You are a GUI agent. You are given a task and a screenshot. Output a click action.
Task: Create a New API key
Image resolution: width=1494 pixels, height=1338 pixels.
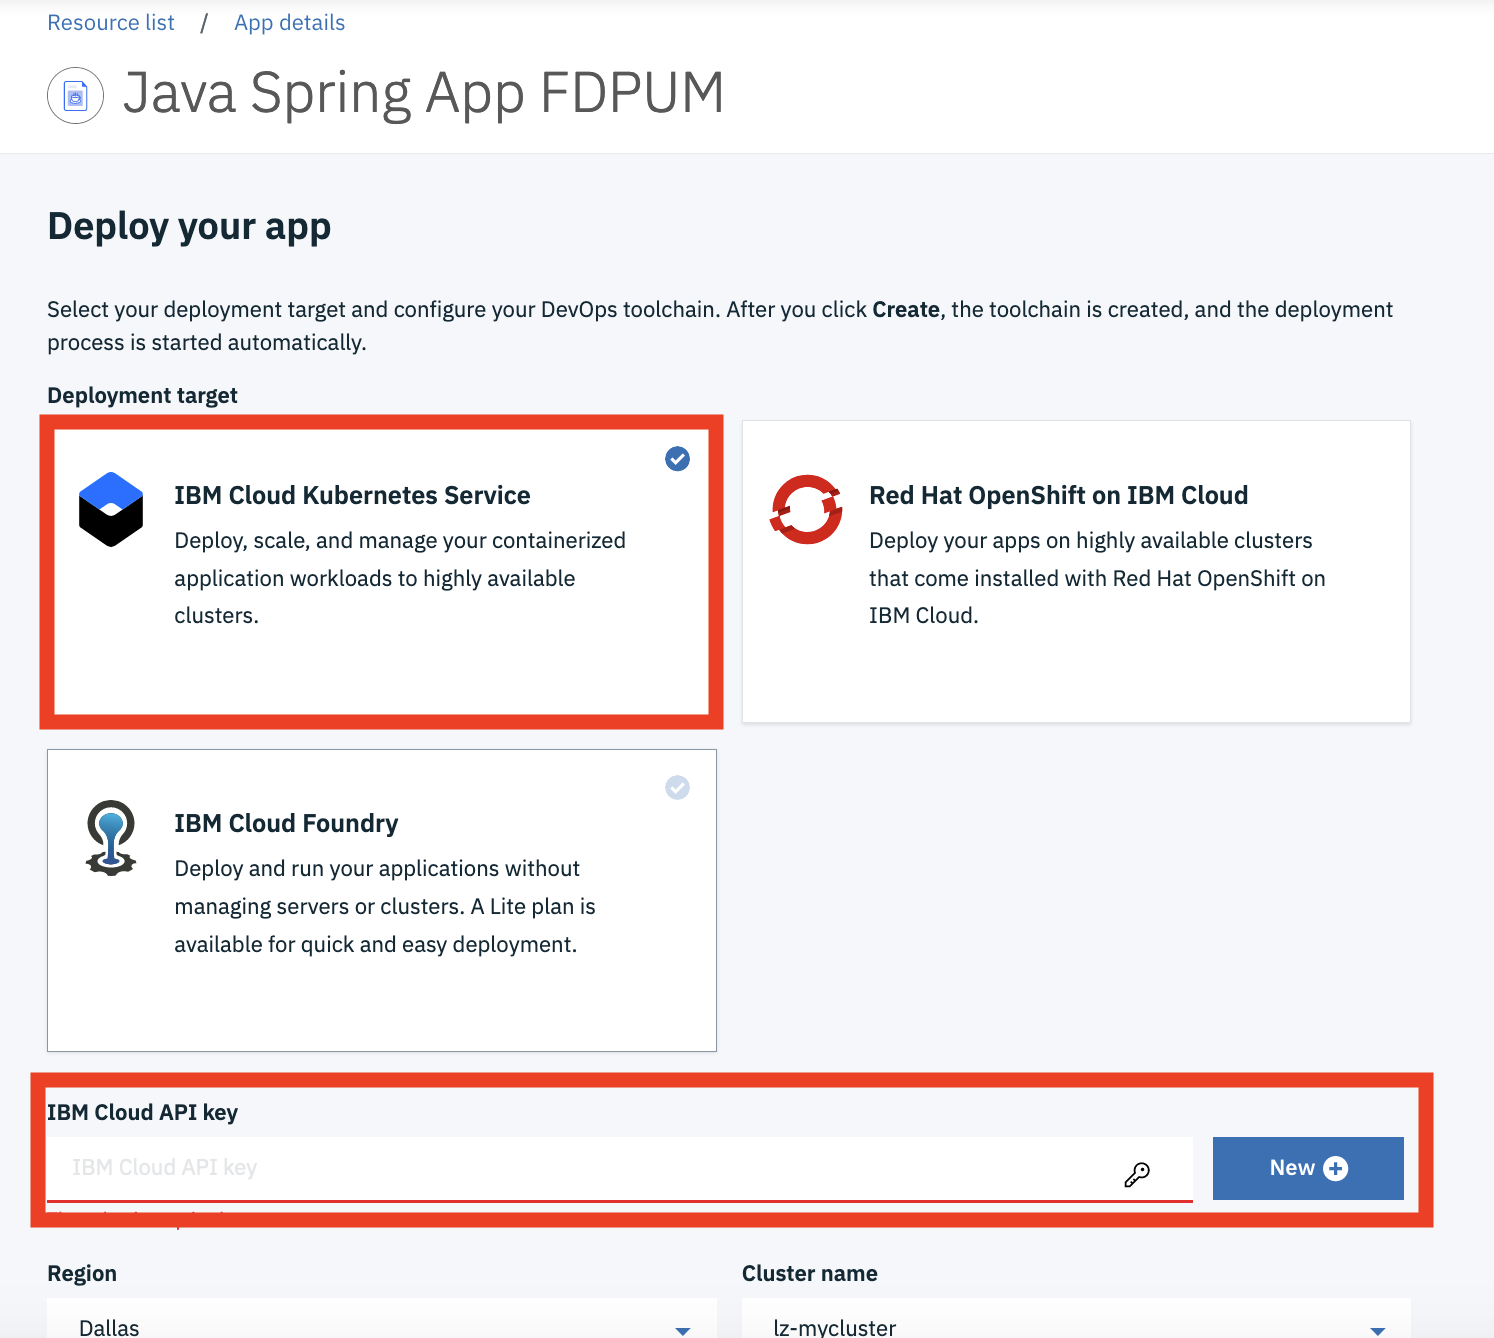coord(1308,1168)
